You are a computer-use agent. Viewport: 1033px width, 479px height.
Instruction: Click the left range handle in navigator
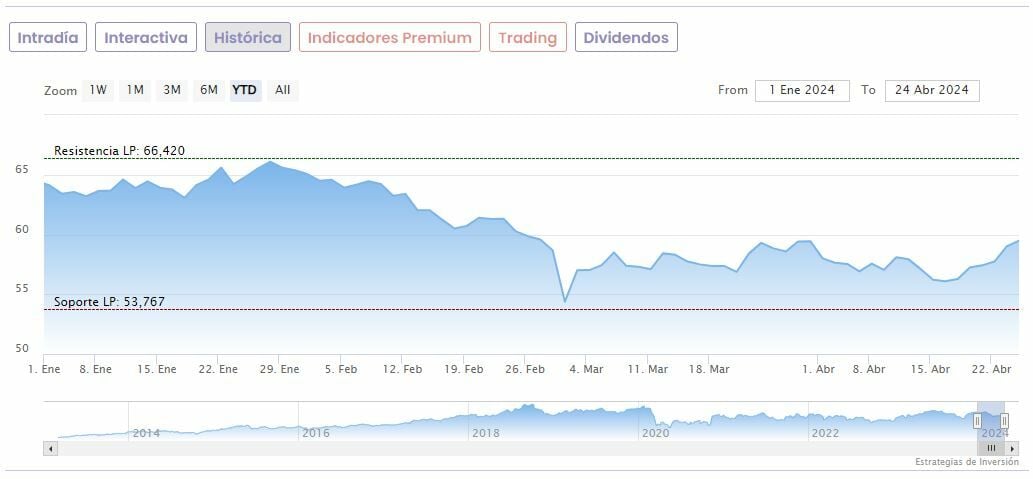pos(977,421)
